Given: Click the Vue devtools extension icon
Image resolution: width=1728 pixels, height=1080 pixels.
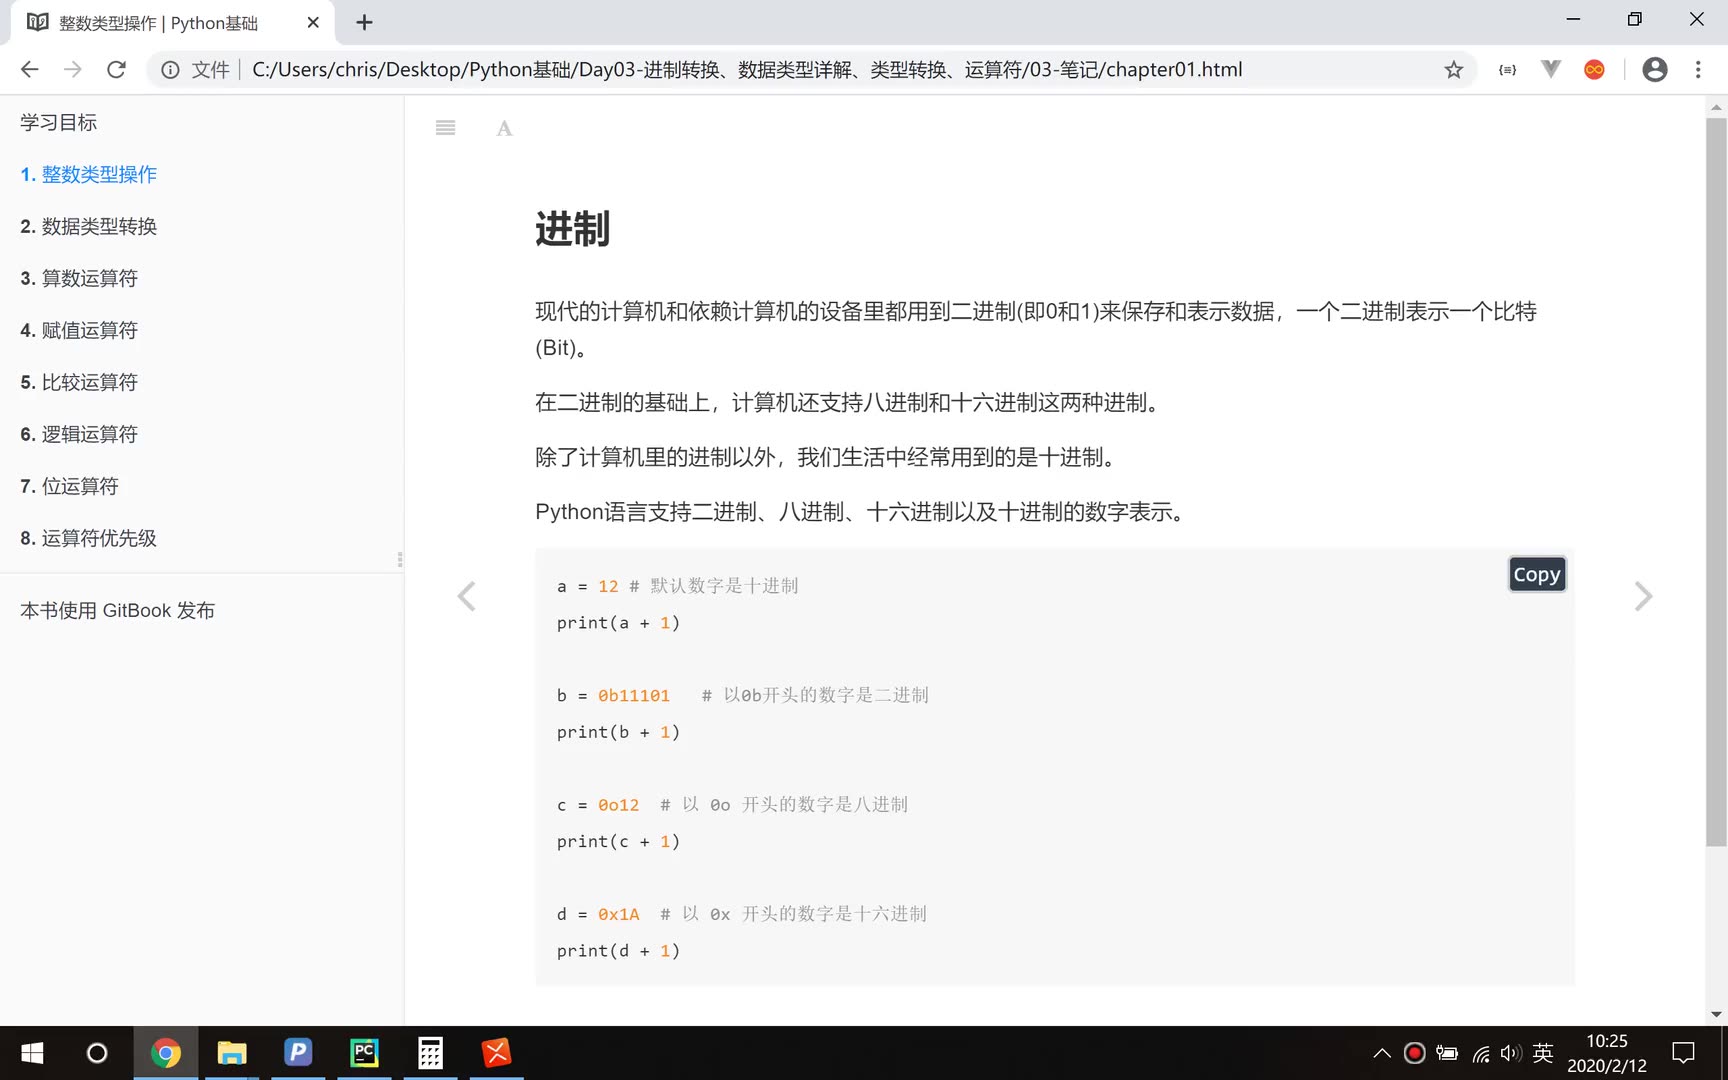Looking at the screenshot, I should pyautogui.click(x=1551, y=69).
